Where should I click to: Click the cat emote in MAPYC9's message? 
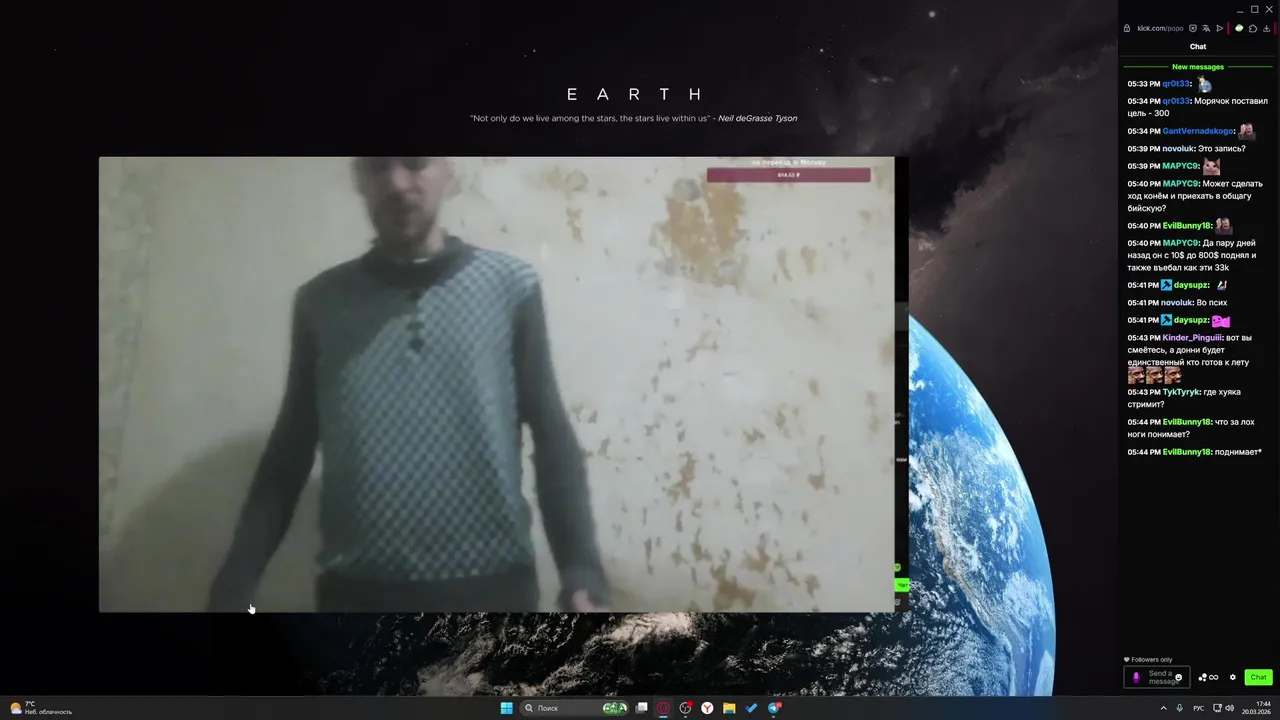pos(1211,166)
